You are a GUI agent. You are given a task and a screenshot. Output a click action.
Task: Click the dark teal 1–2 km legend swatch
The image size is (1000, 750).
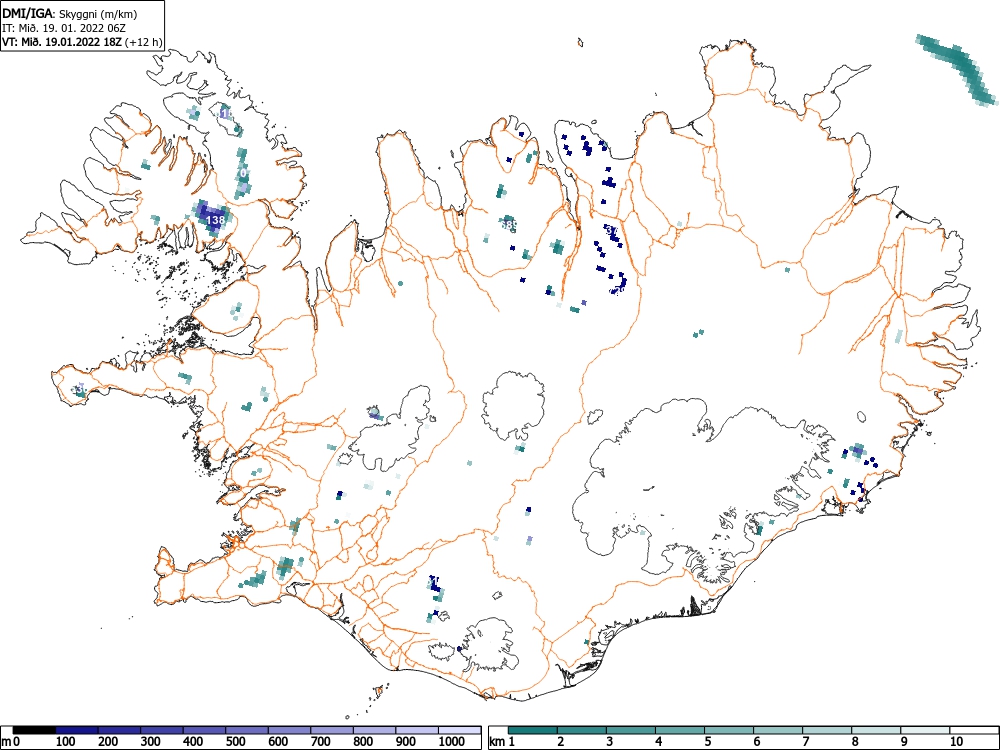(x=533, y=730)
